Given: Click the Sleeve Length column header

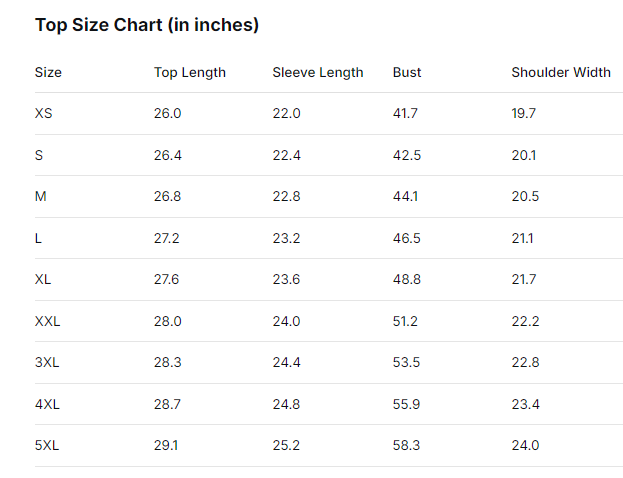Looking at the screenshot, I should [318, 72].
